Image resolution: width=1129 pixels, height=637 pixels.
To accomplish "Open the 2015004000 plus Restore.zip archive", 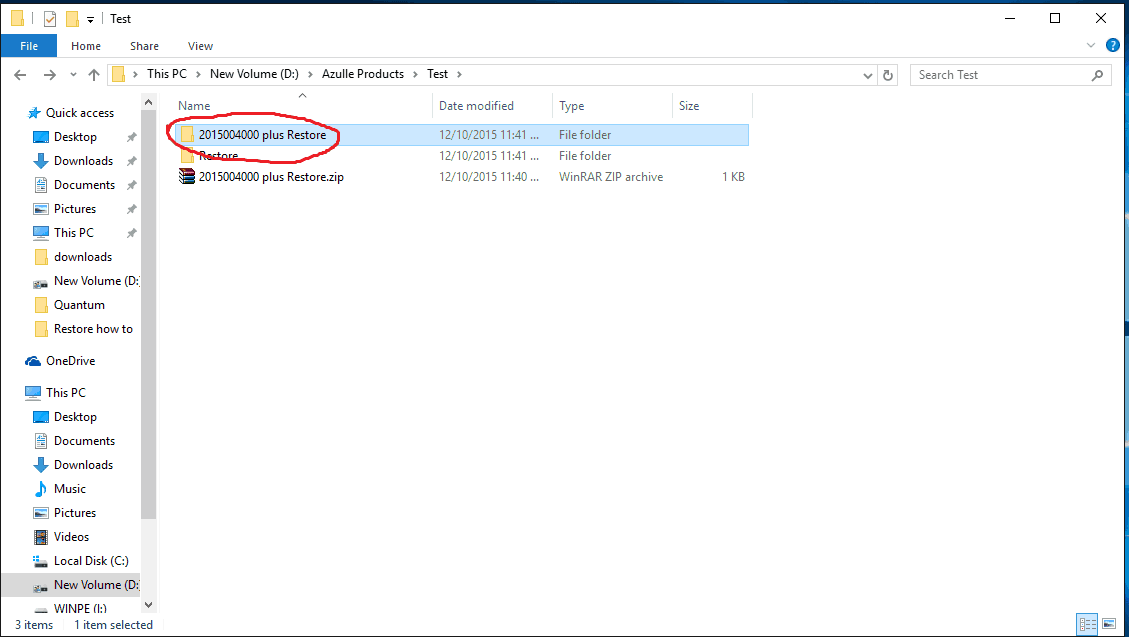I will pos(271,177).
